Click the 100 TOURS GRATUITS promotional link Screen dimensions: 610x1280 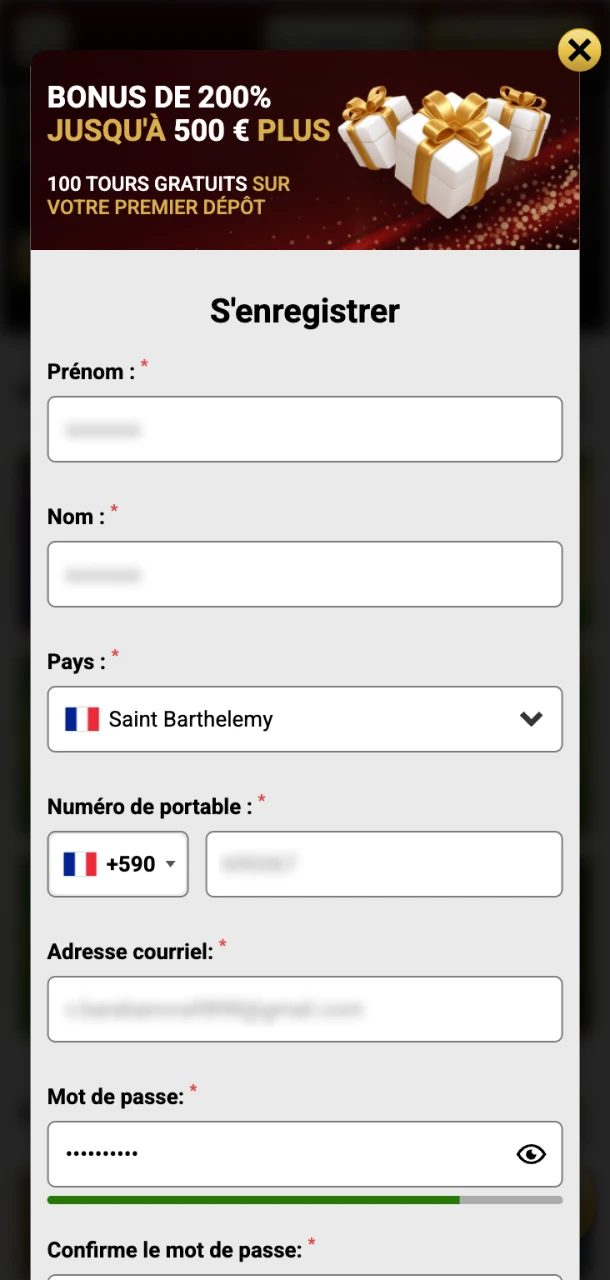pos(167,184)
